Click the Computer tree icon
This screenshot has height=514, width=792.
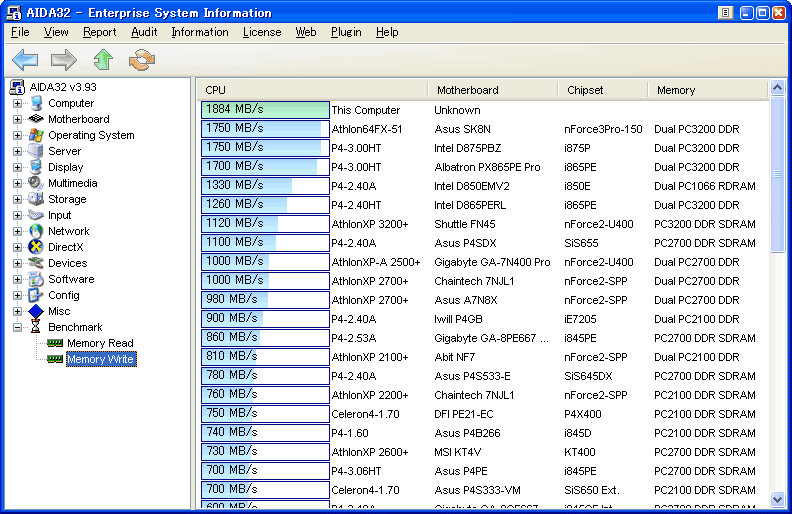point(36,103)
